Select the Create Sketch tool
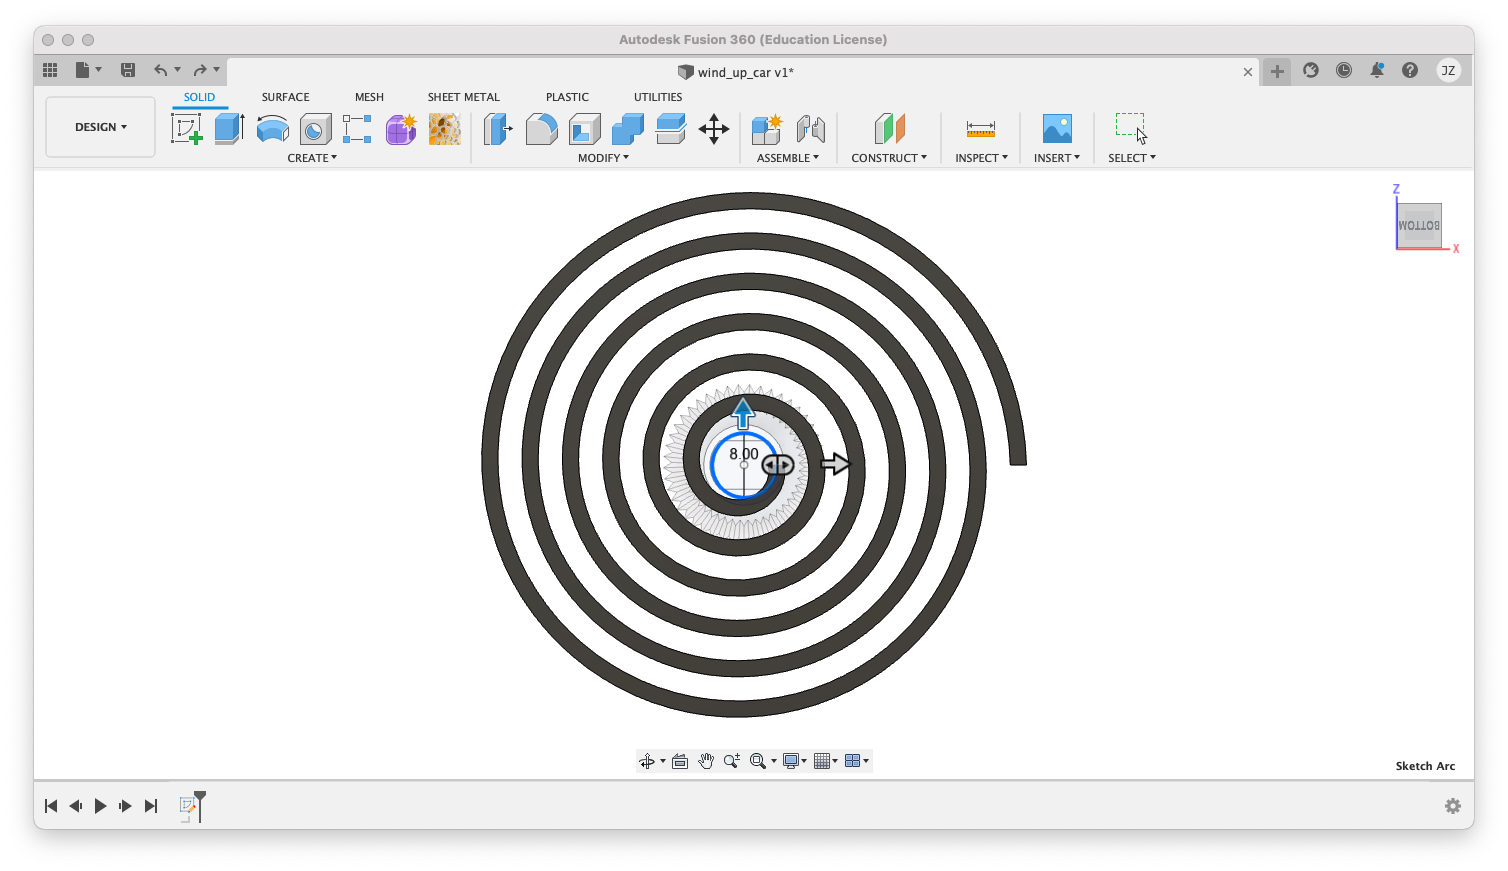The height and width of the screenshot is (871, 1508). pyautogui.click(x=186, y=129)
